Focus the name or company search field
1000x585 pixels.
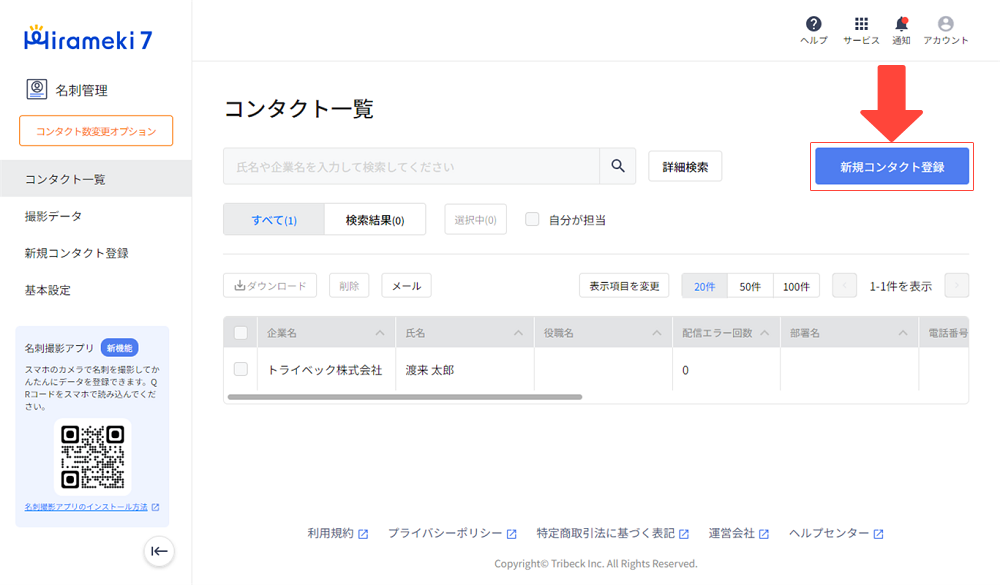pos(411,167)
